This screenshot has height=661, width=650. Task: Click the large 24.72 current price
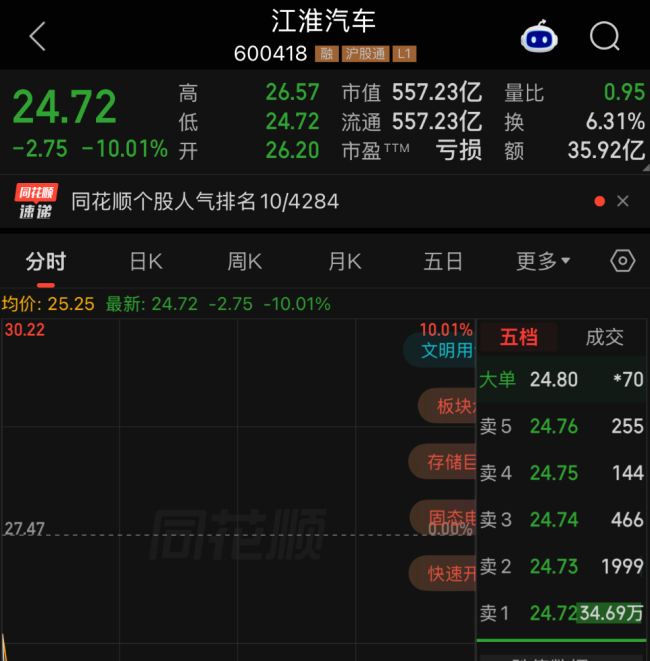pyautogui.click(x=64, y=107)
